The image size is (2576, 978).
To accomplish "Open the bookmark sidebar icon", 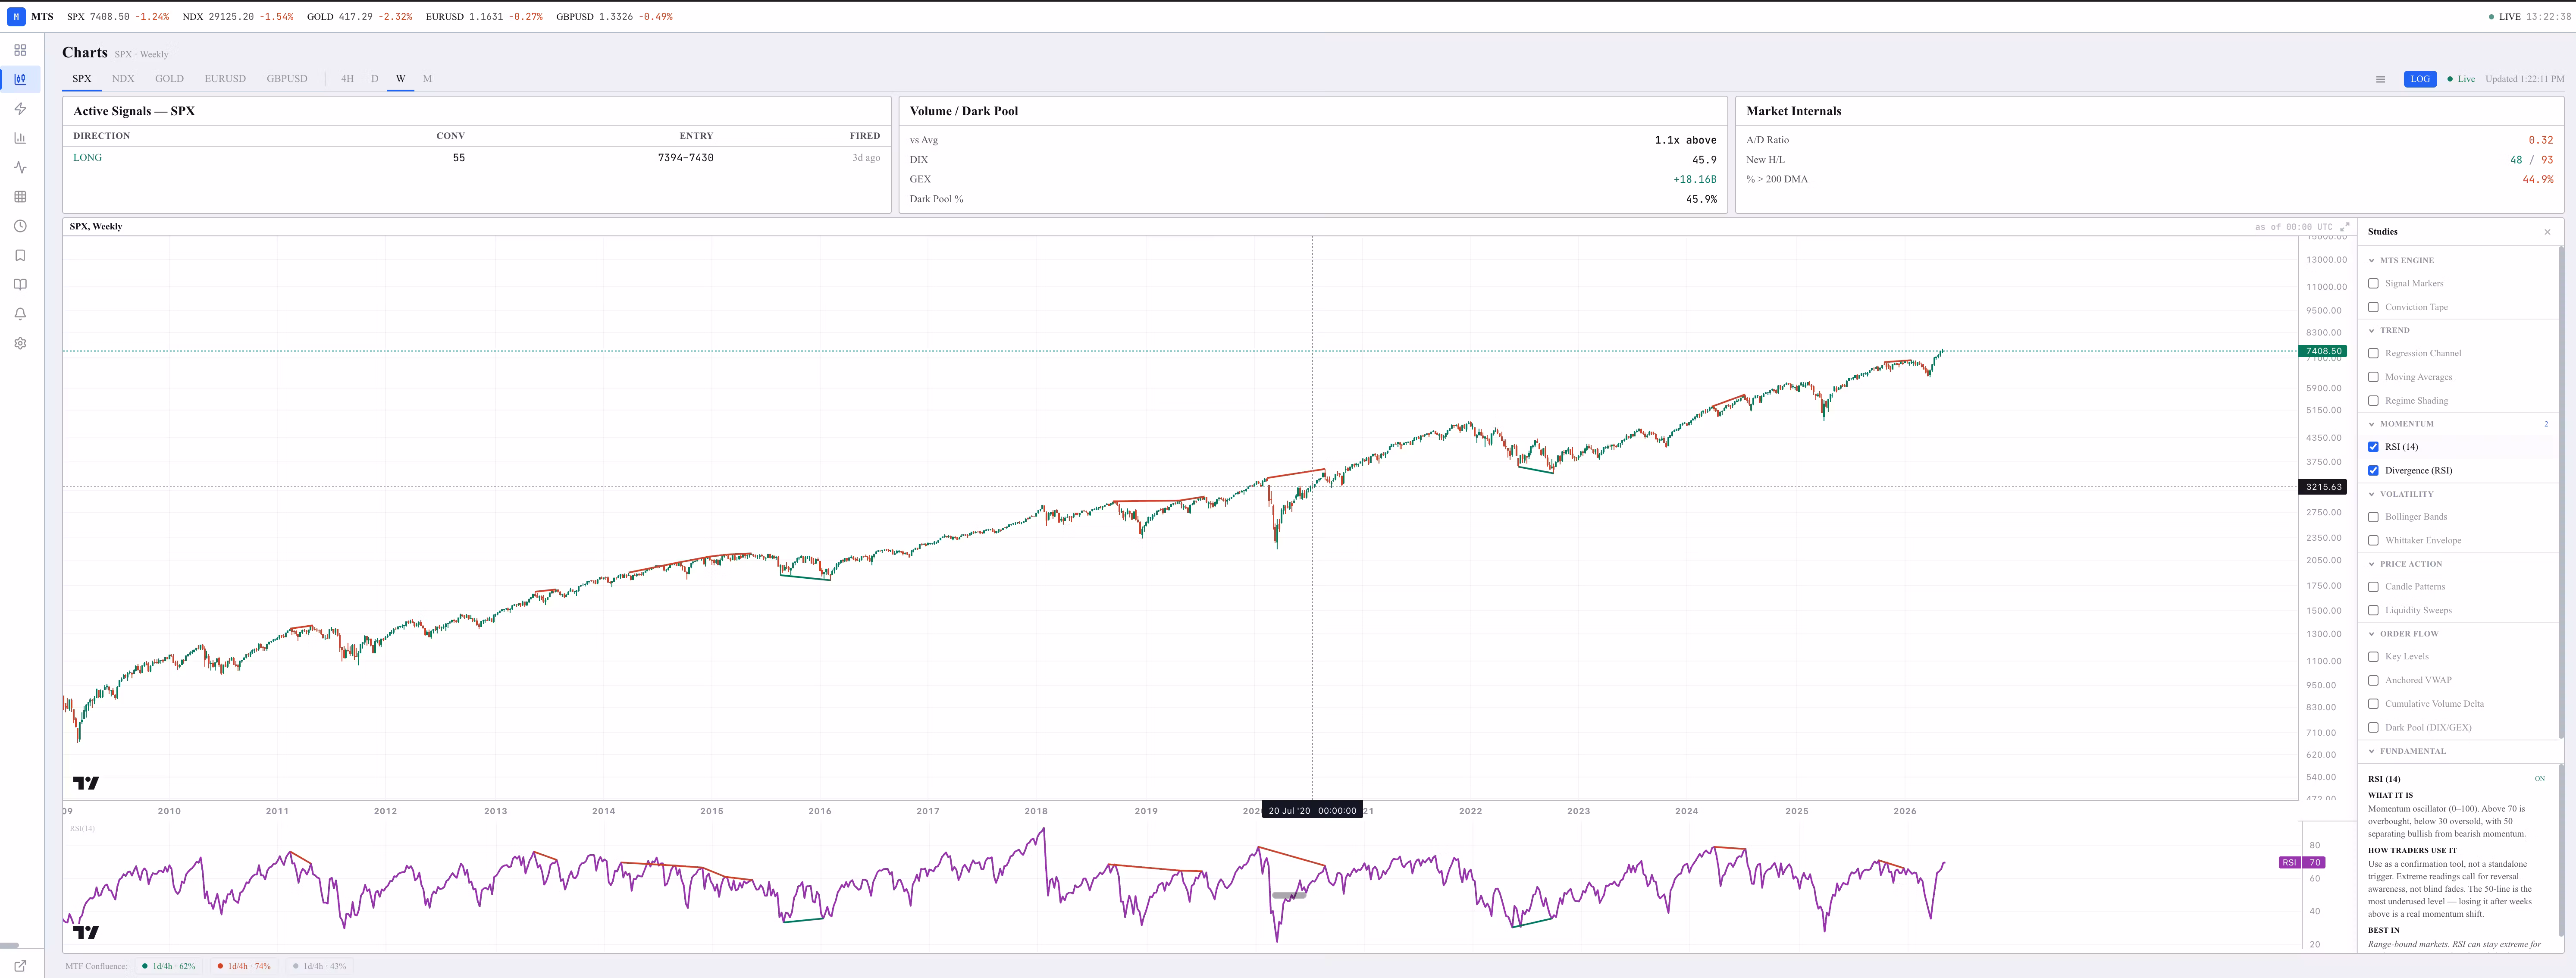I will 20,255.
